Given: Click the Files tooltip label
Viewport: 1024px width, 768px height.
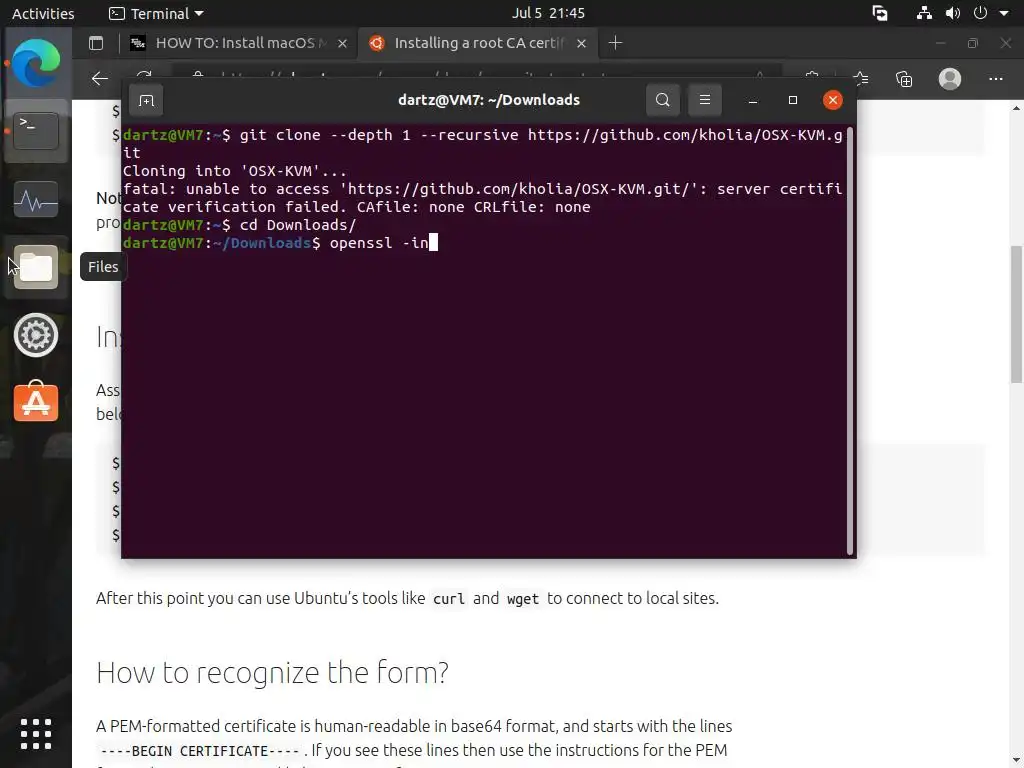Looking at the screenshot, I should [103, 267].
